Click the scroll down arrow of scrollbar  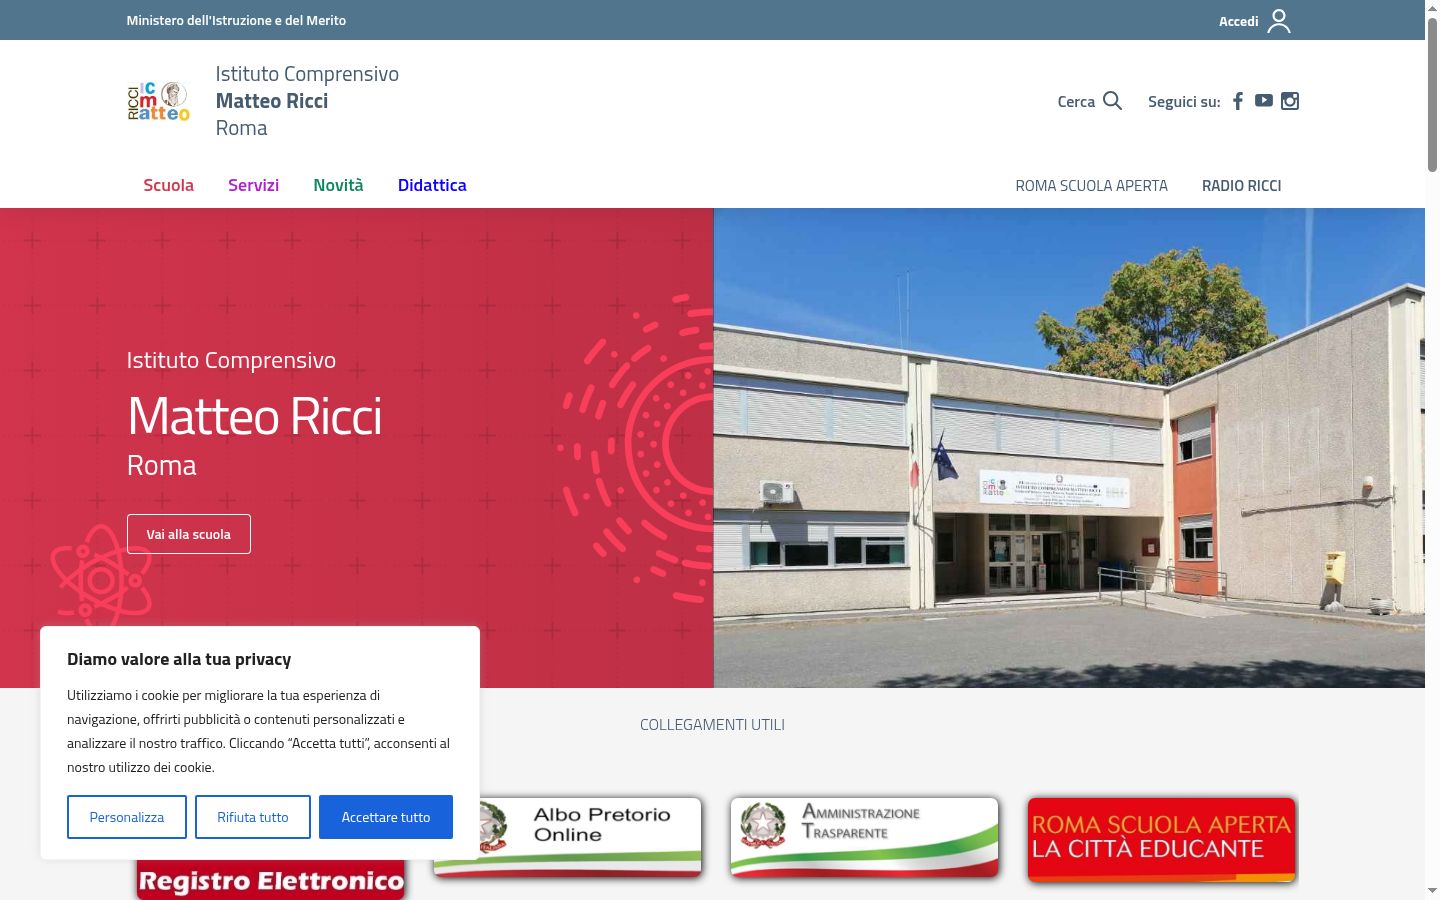pyautogui.click(x=1432, y=890)
